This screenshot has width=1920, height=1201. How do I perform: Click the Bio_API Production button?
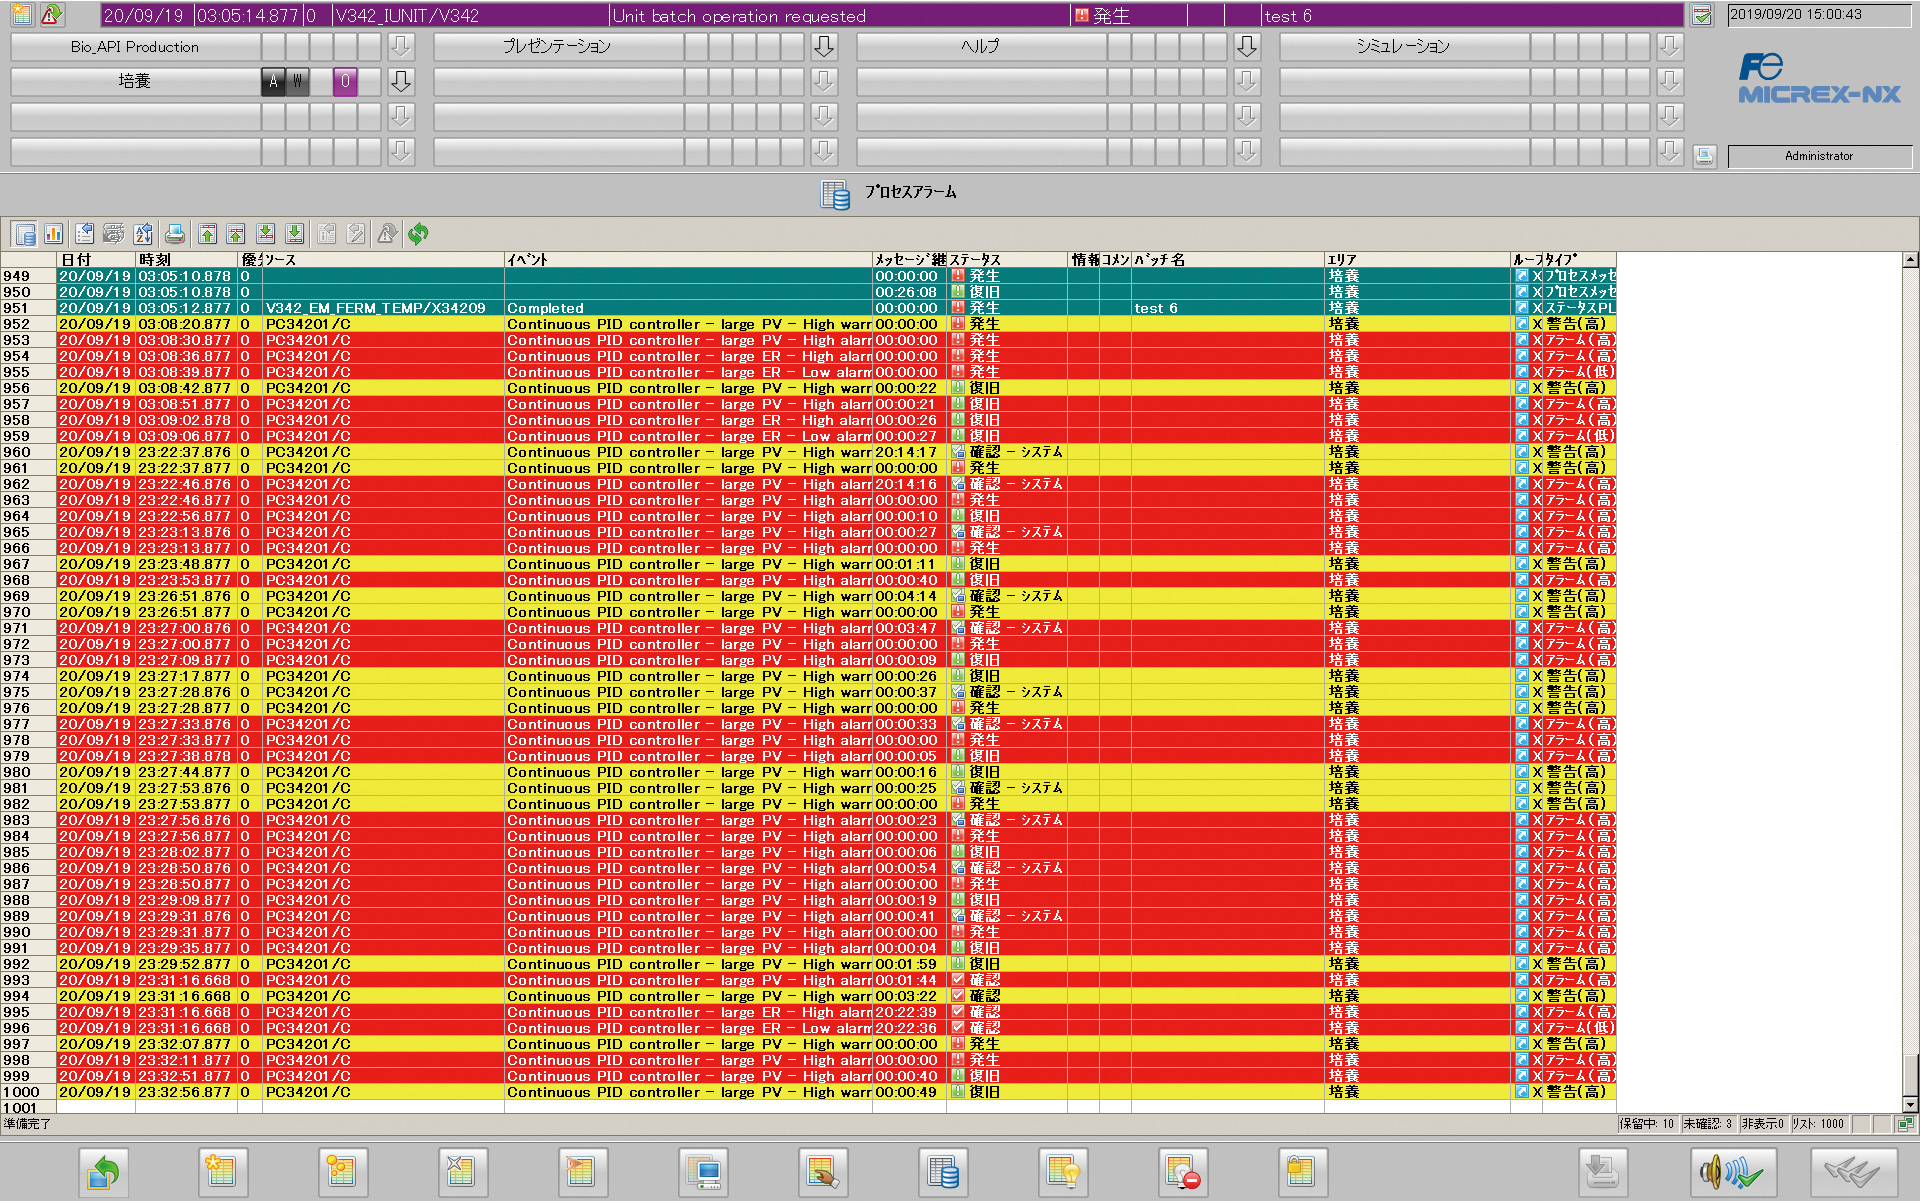point(135,46)
